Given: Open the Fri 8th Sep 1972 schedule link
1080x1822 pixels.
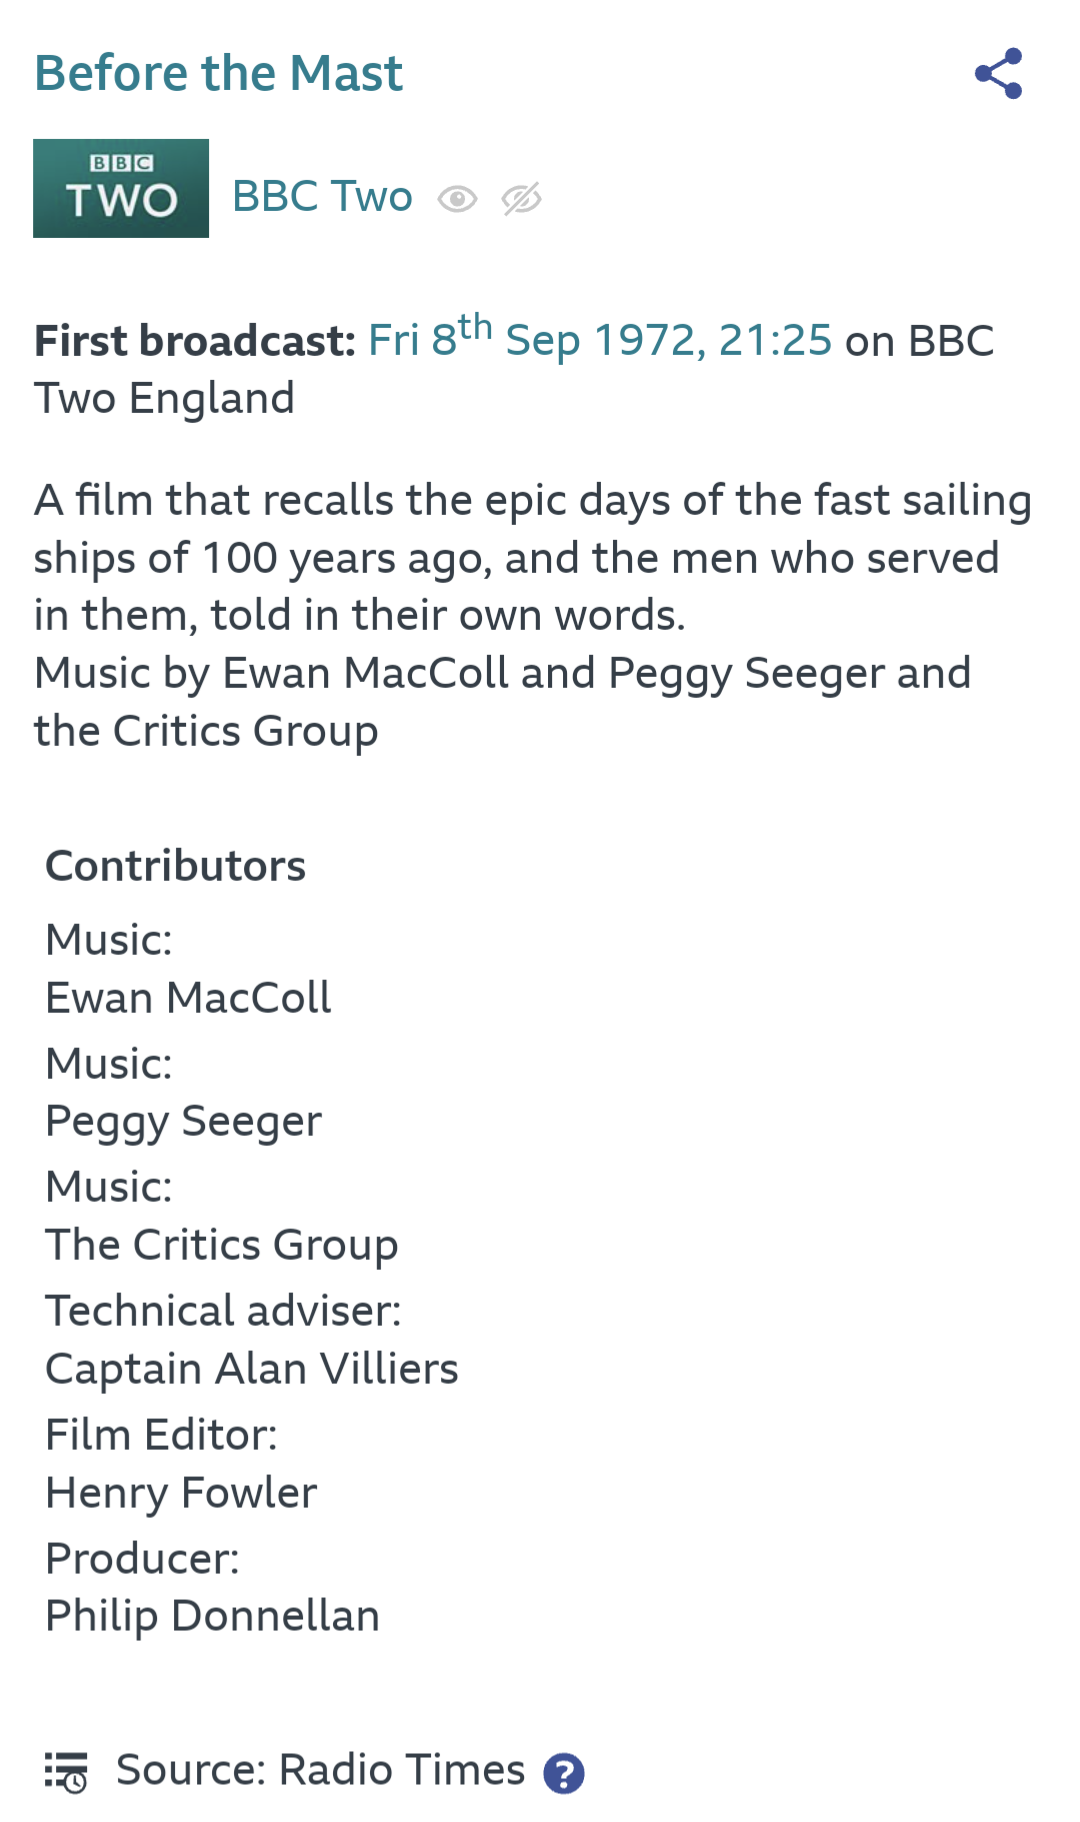Looking at the screenshot, I should click(x=599, y=340).
